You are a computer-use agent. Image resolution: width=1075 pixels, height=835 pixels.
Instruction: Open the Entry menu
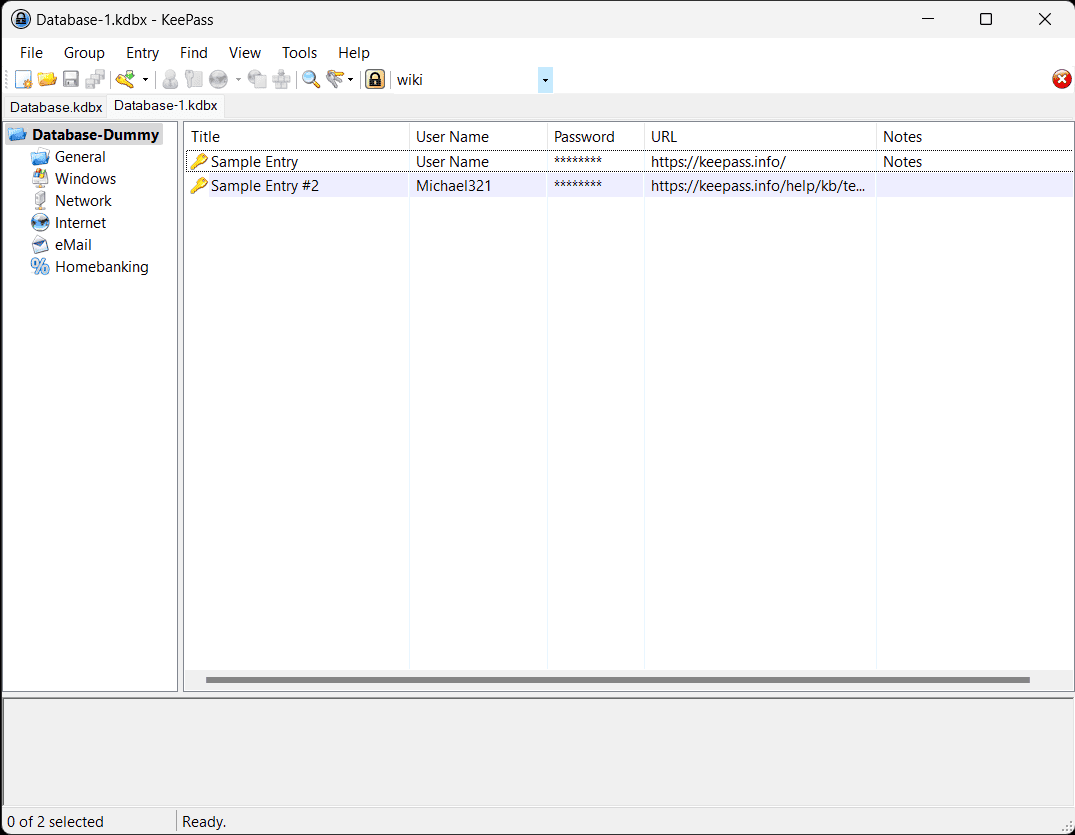pyautogui.click(x=143, y=53)
